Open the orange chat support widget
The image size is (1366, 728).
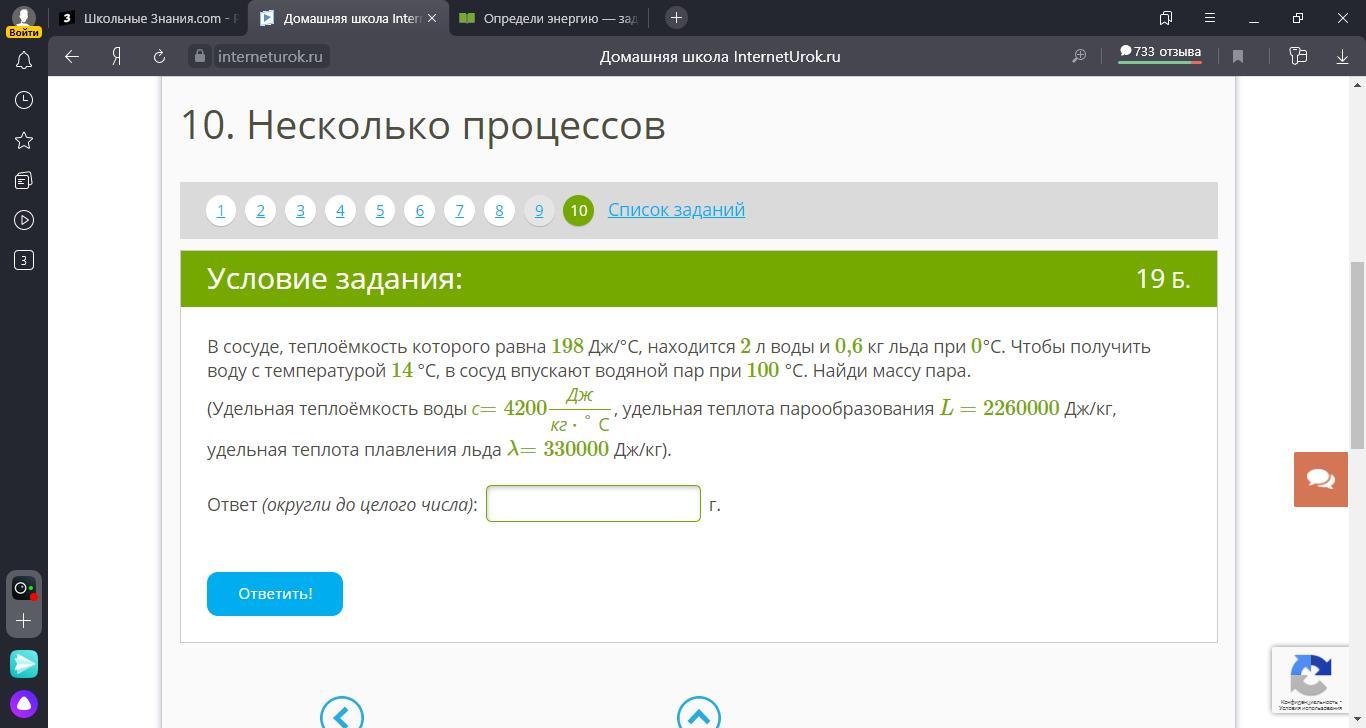pos(1320,479)
